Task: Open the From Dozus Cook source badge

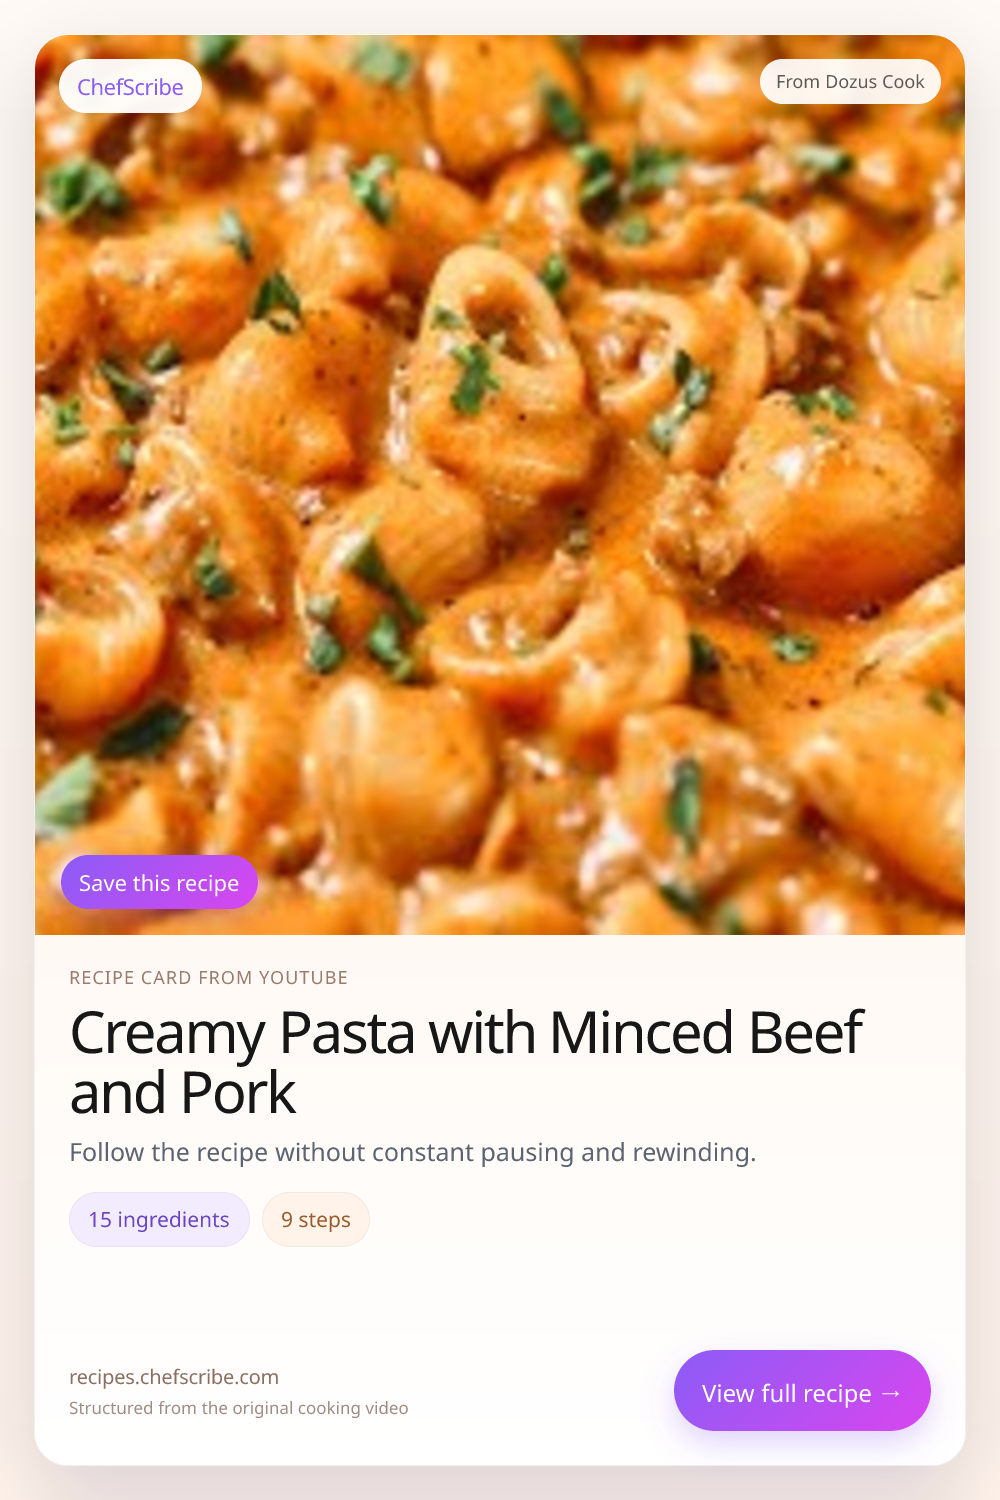Action: 850,82
